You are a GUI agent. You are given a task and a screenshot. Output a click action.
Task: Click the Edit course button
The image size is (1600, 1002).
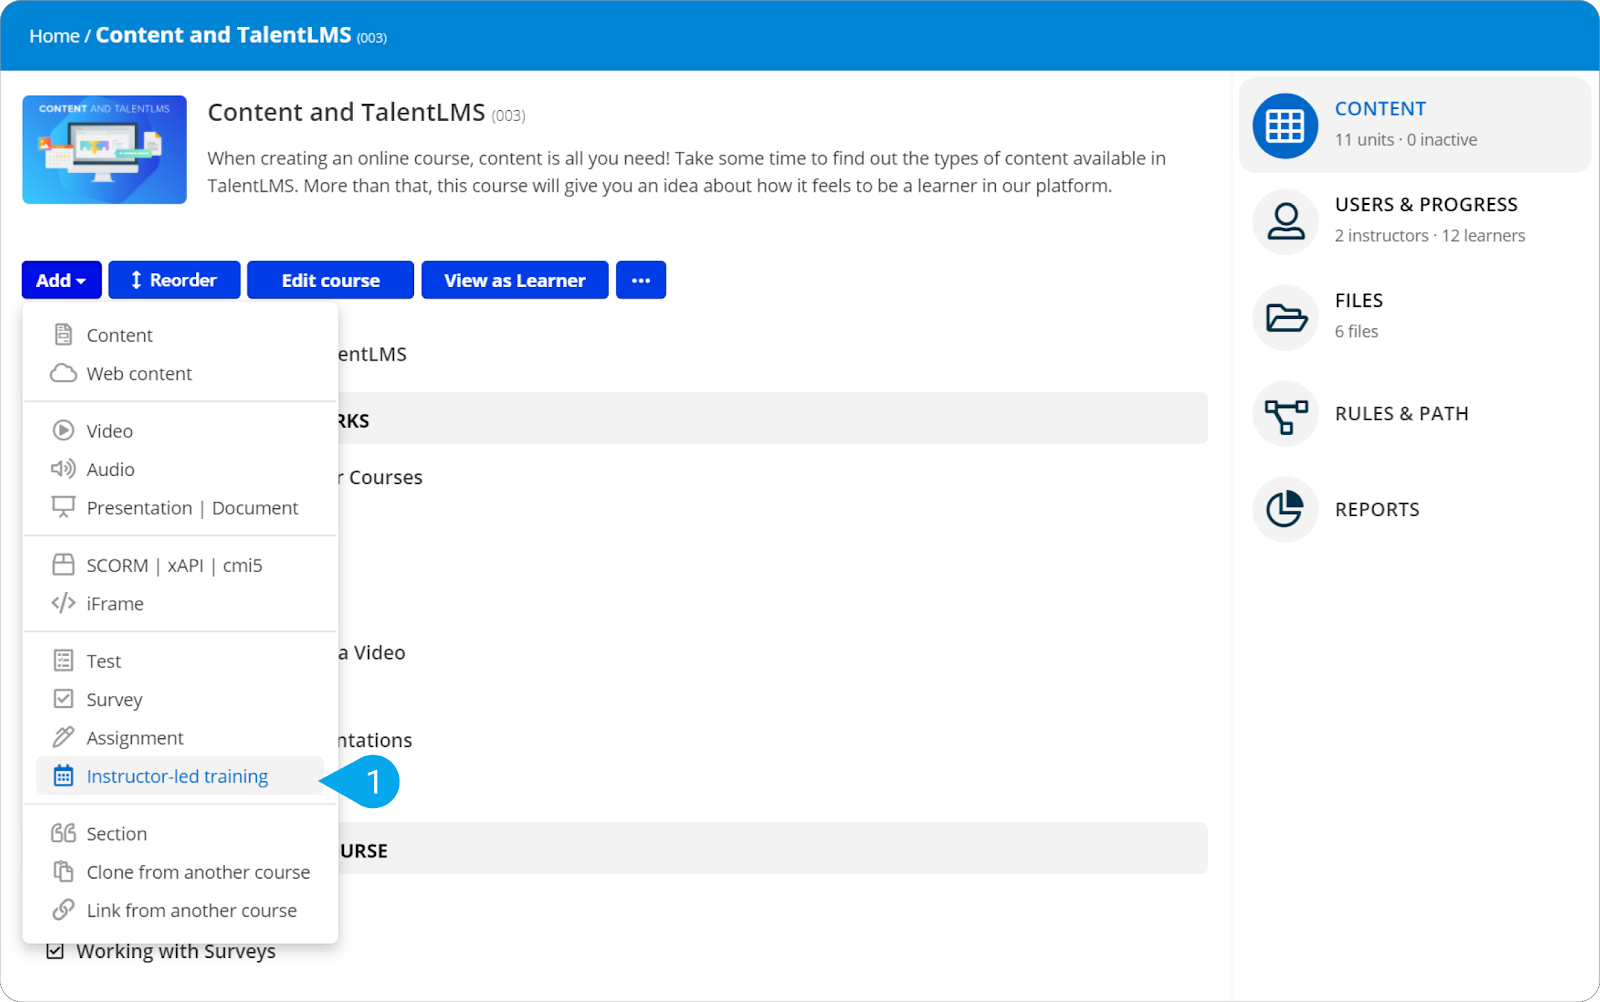tap(330, 280)
